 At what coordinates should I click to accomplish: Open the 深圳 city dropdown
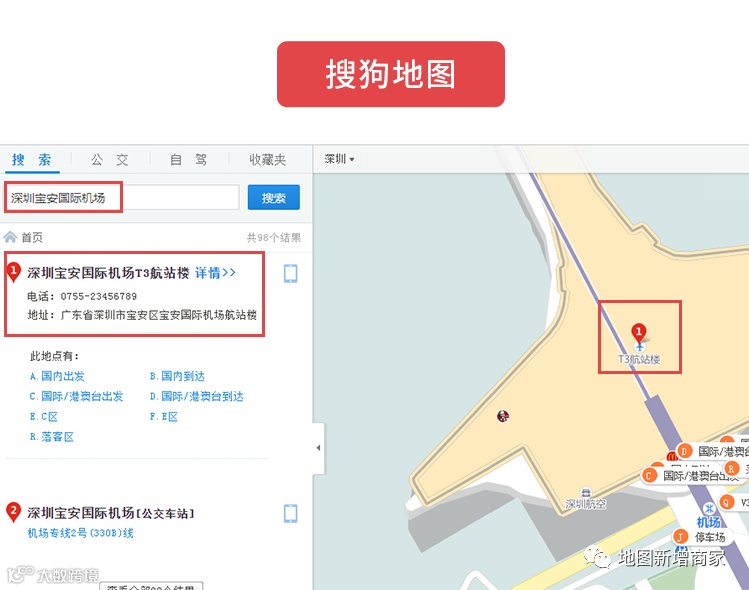pos(339,159)
